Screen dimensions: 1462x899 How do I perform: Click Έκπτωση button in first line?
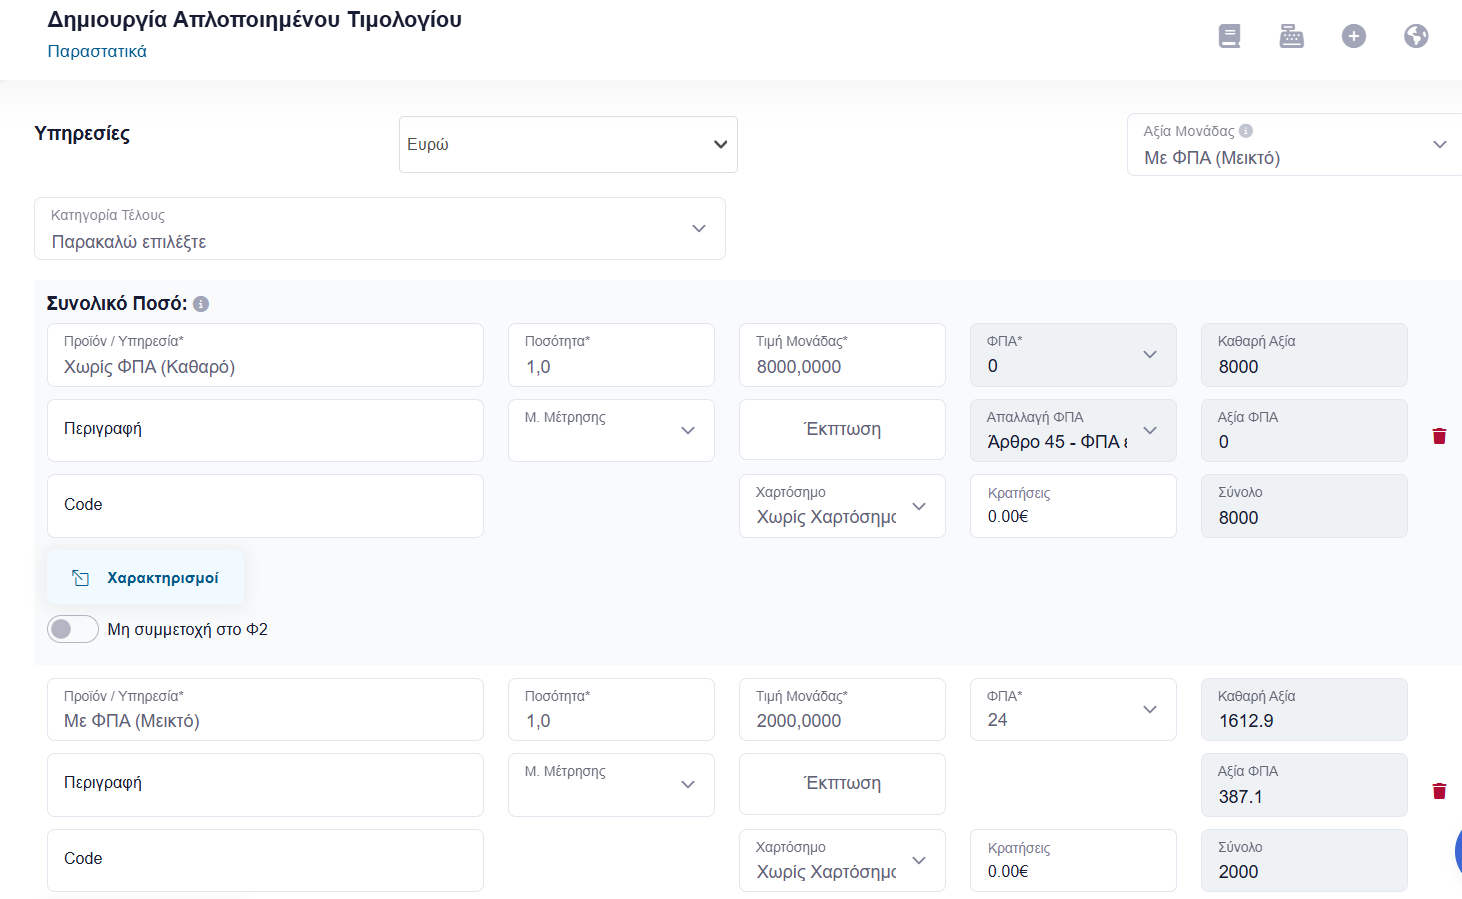pyautogui.click(x=842, y=429)
